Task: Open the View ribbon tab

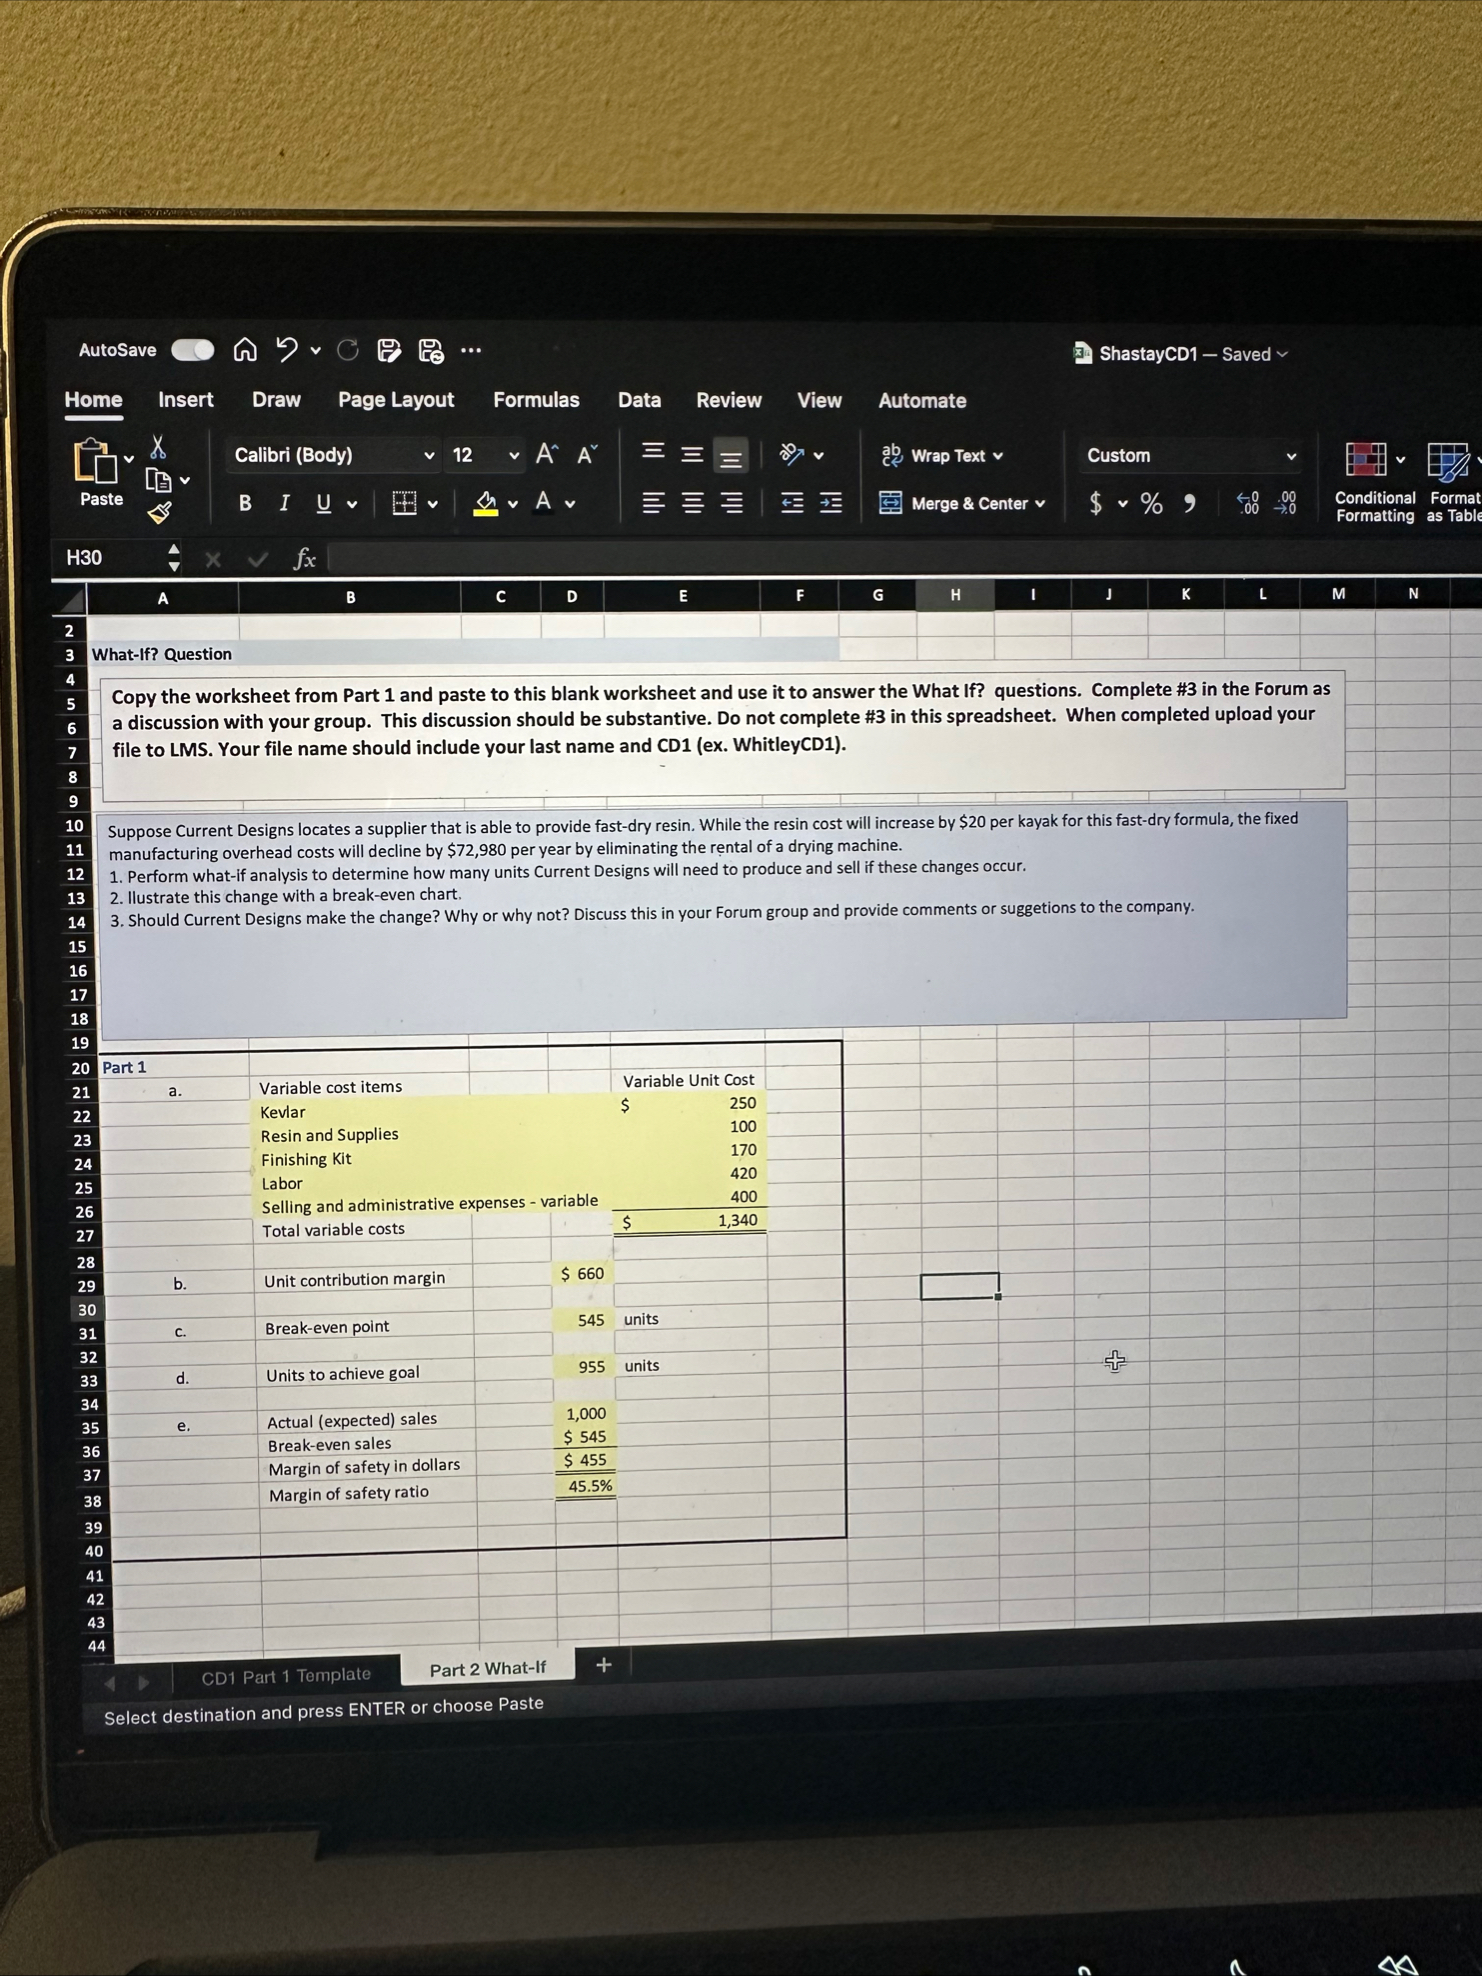Action: [x=819, y=400]
